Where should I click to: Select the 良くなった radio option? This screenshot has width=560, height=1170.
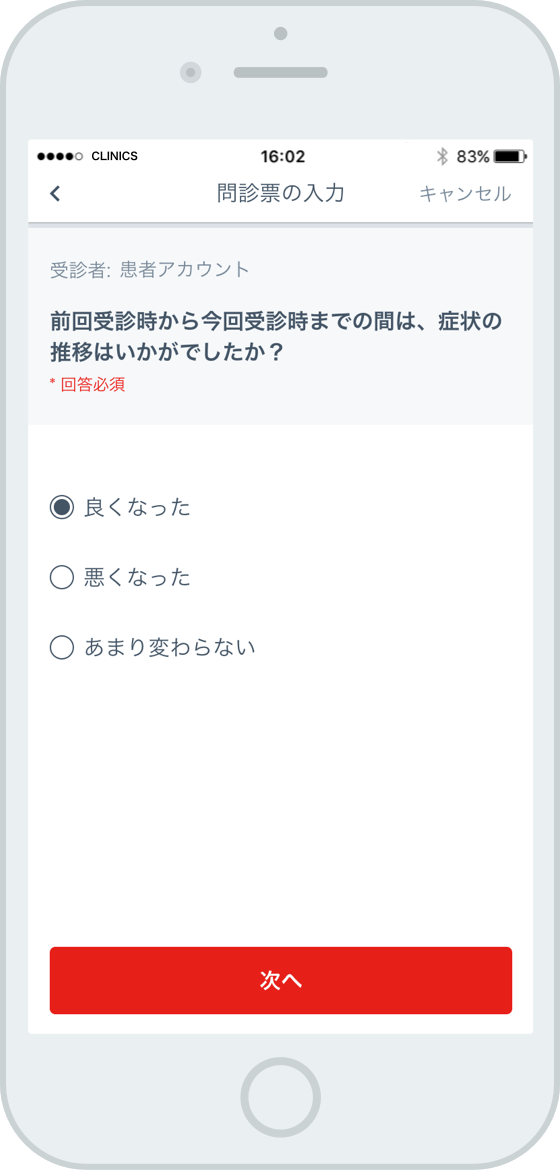120,508
